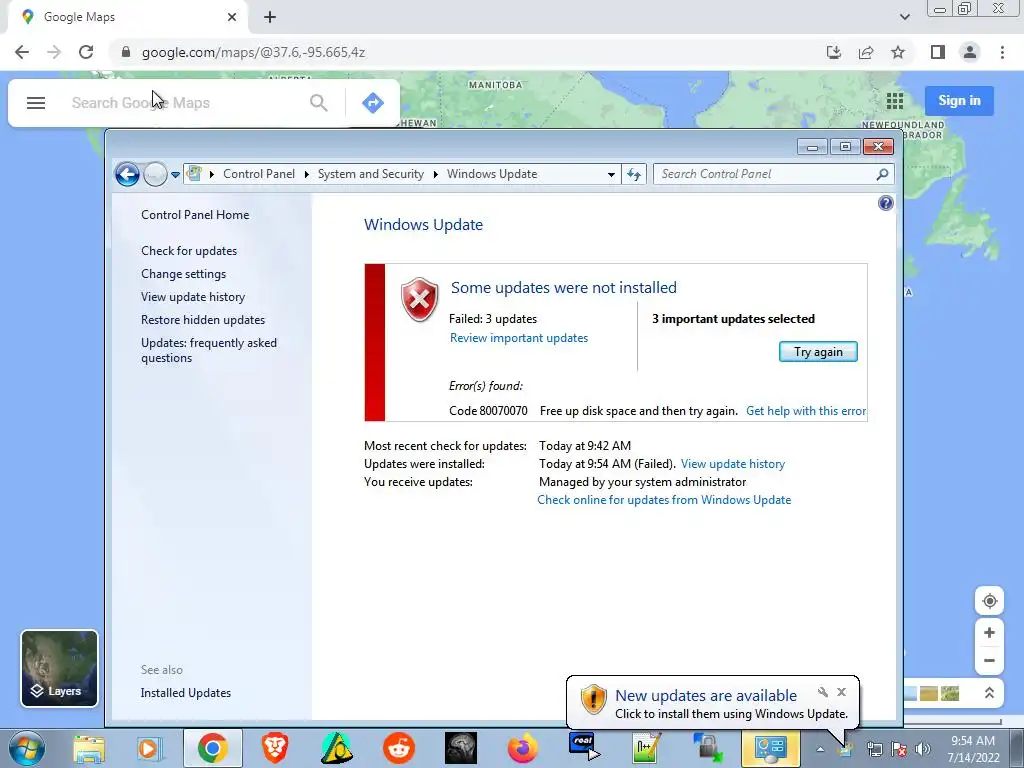Open Control Panel Home link
Screen dimensions: 1024x768
[195, 215]
